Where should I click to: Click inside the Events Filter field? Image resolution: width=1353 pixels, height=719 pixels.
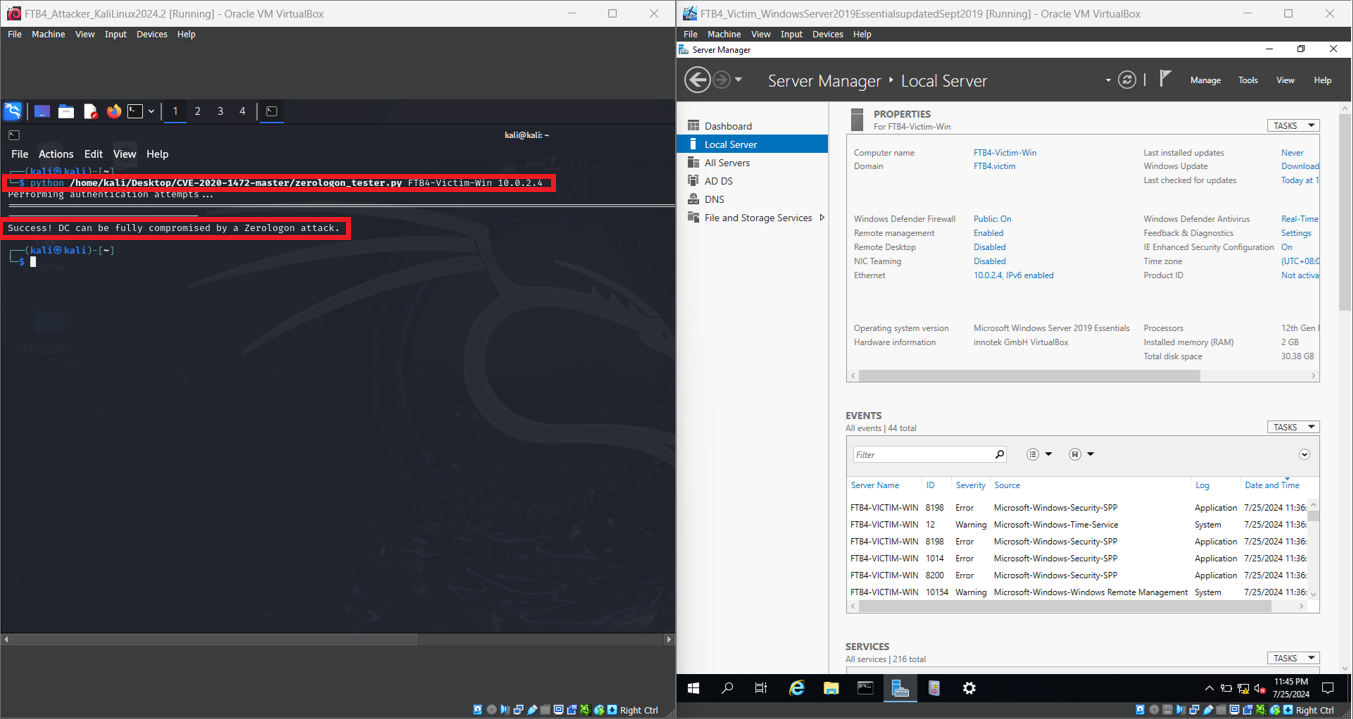921,454
